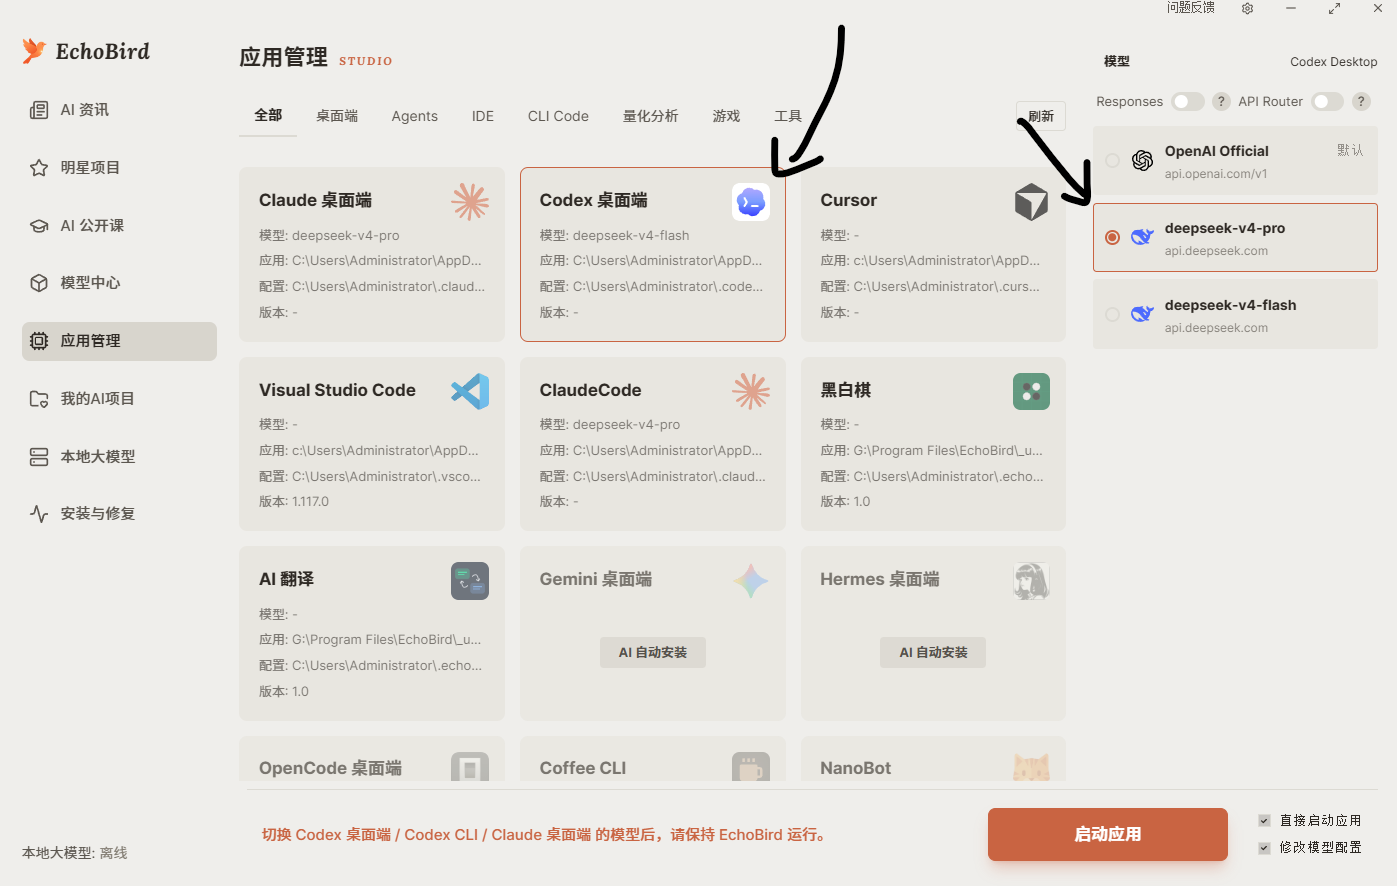Select the deepseek-v4-flash radio button

point(1112,315)
